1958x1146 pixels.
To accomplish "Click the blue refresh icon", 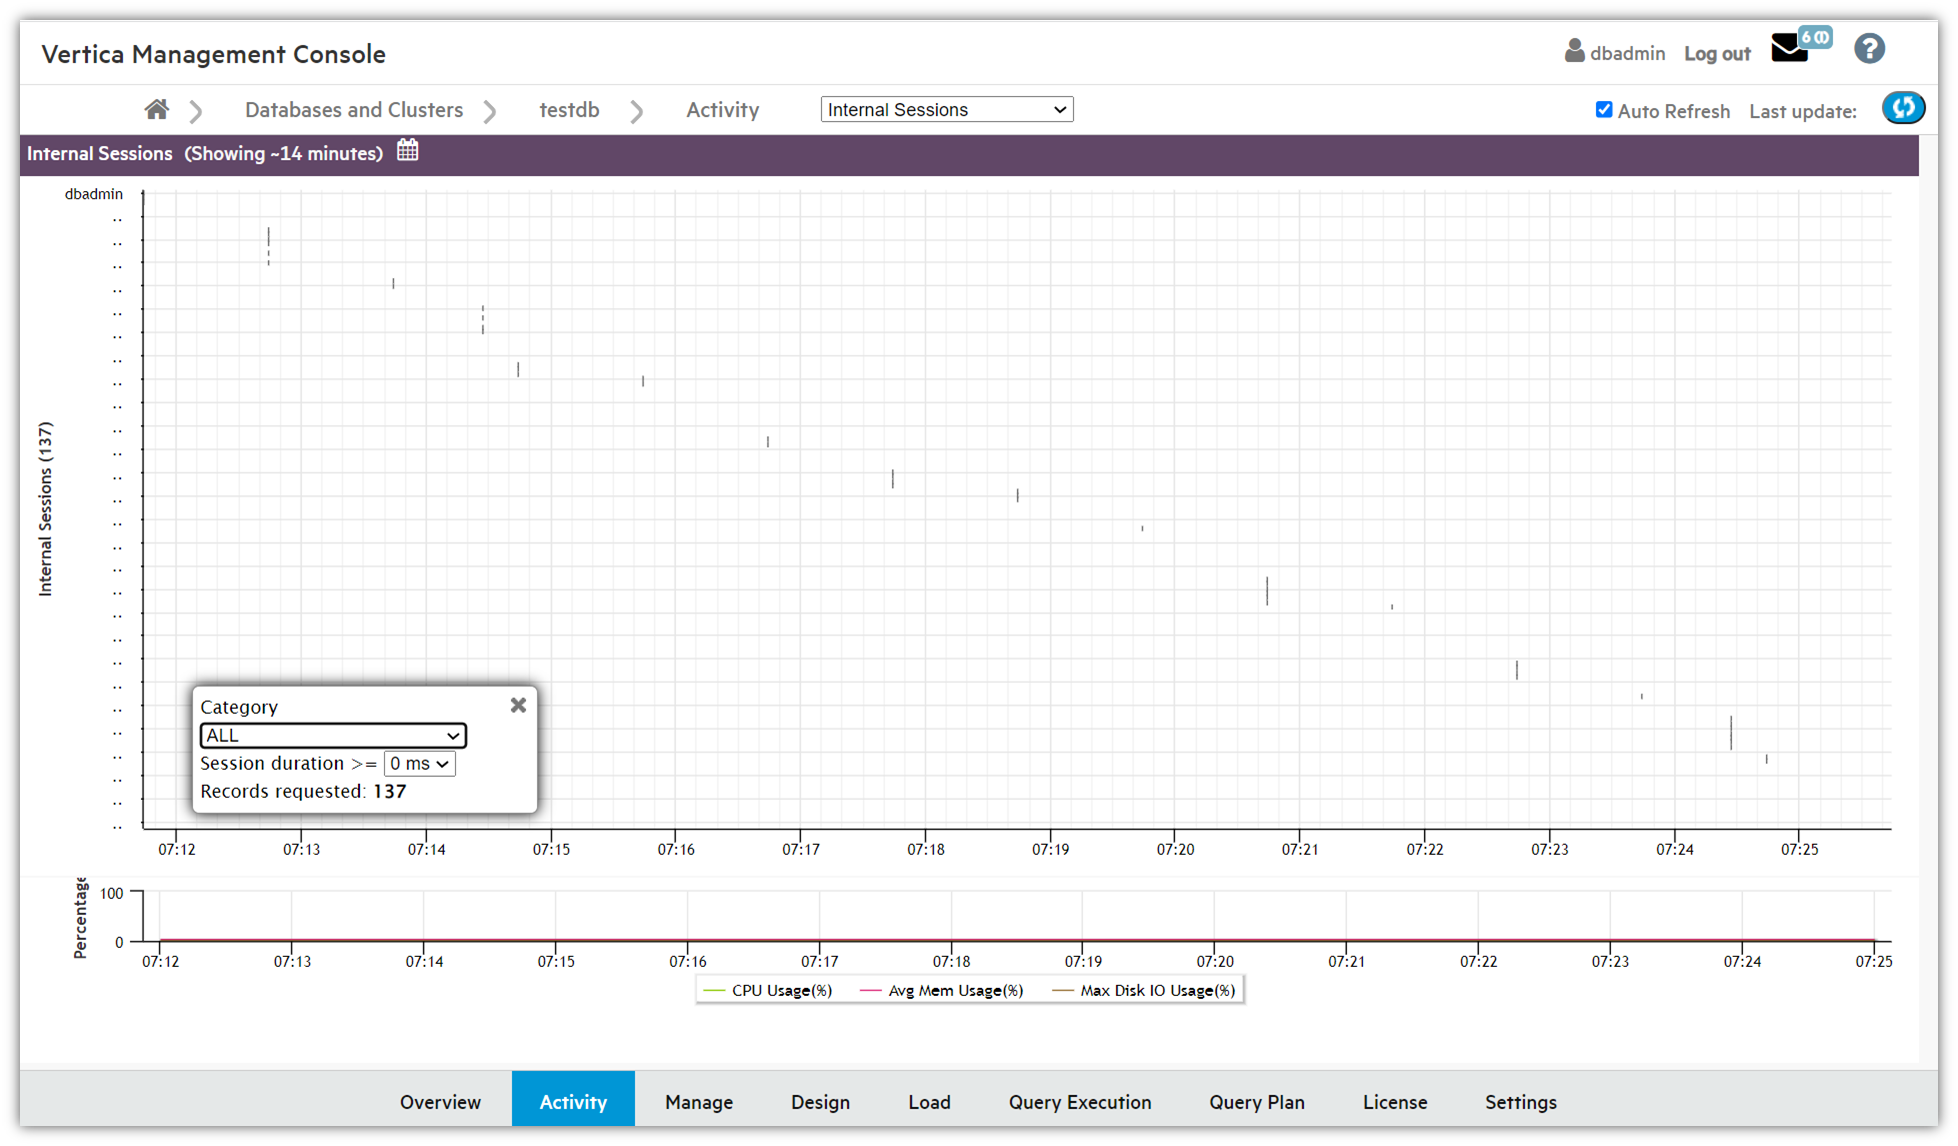I will click(1902, 108).
